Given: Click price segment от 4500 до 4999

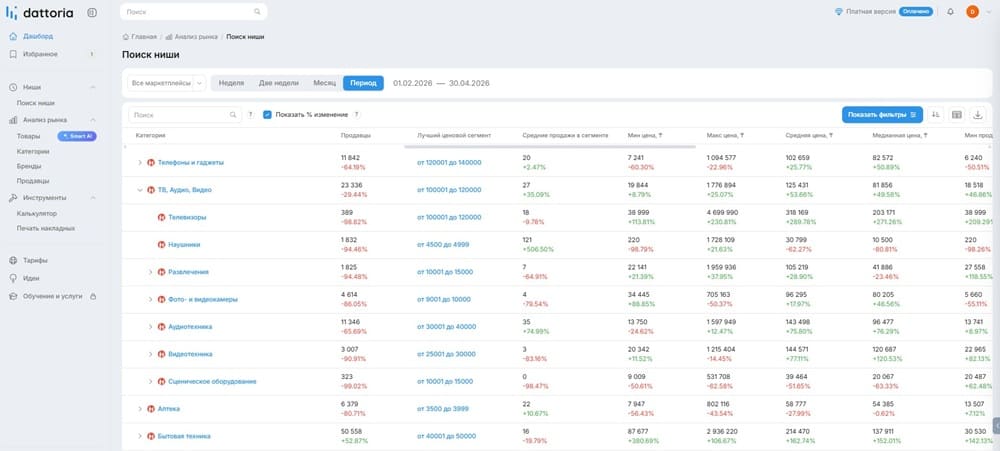Looking at the screenshot, I should (443, 244).
